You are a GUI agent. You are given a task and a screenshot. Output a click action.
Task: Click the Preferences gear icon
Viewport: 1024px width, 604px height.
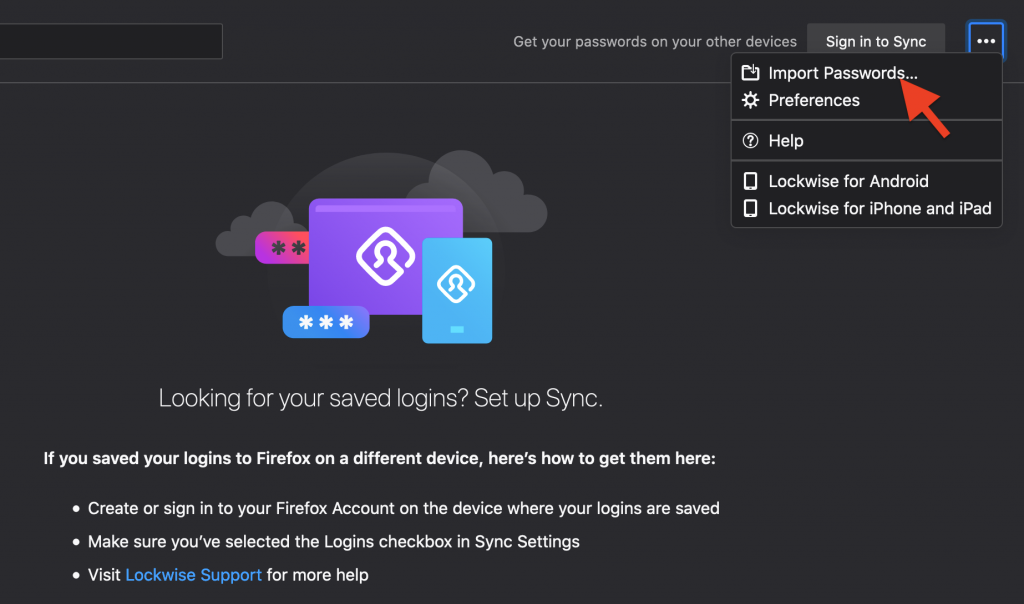[750, 100]
